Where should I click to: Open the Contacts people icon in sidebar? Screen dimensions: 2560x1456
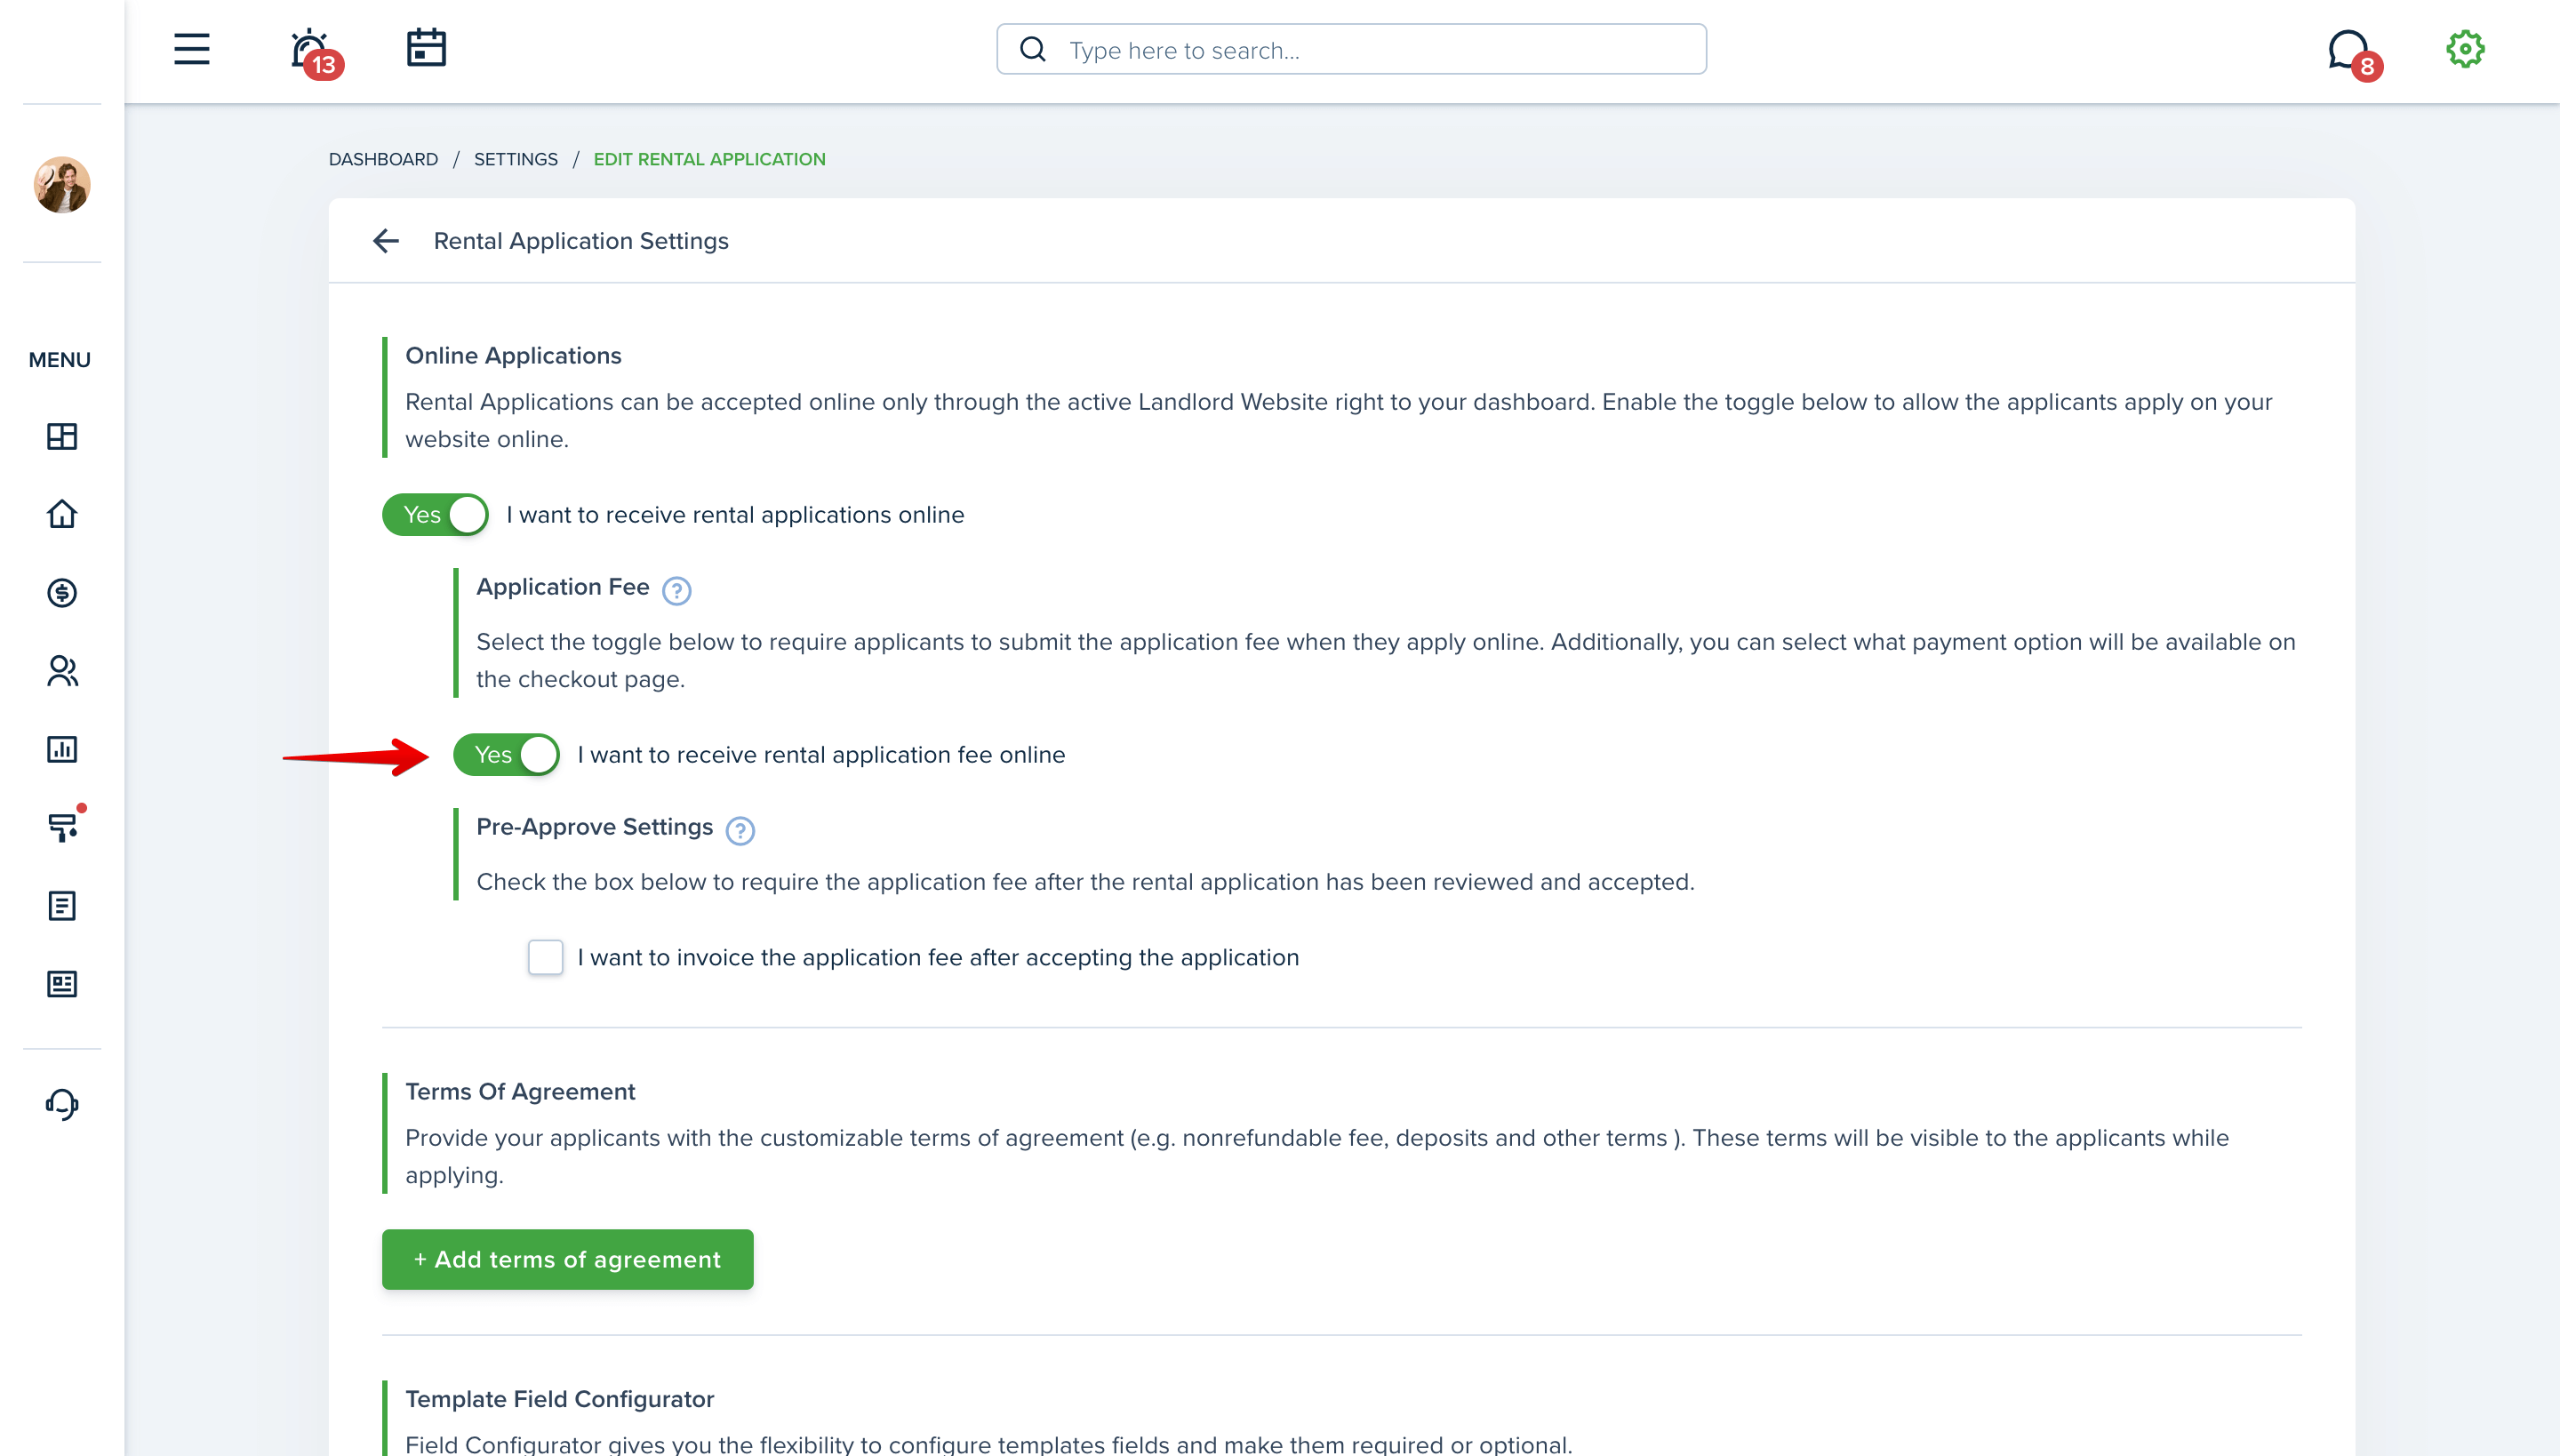click(62, 671)
